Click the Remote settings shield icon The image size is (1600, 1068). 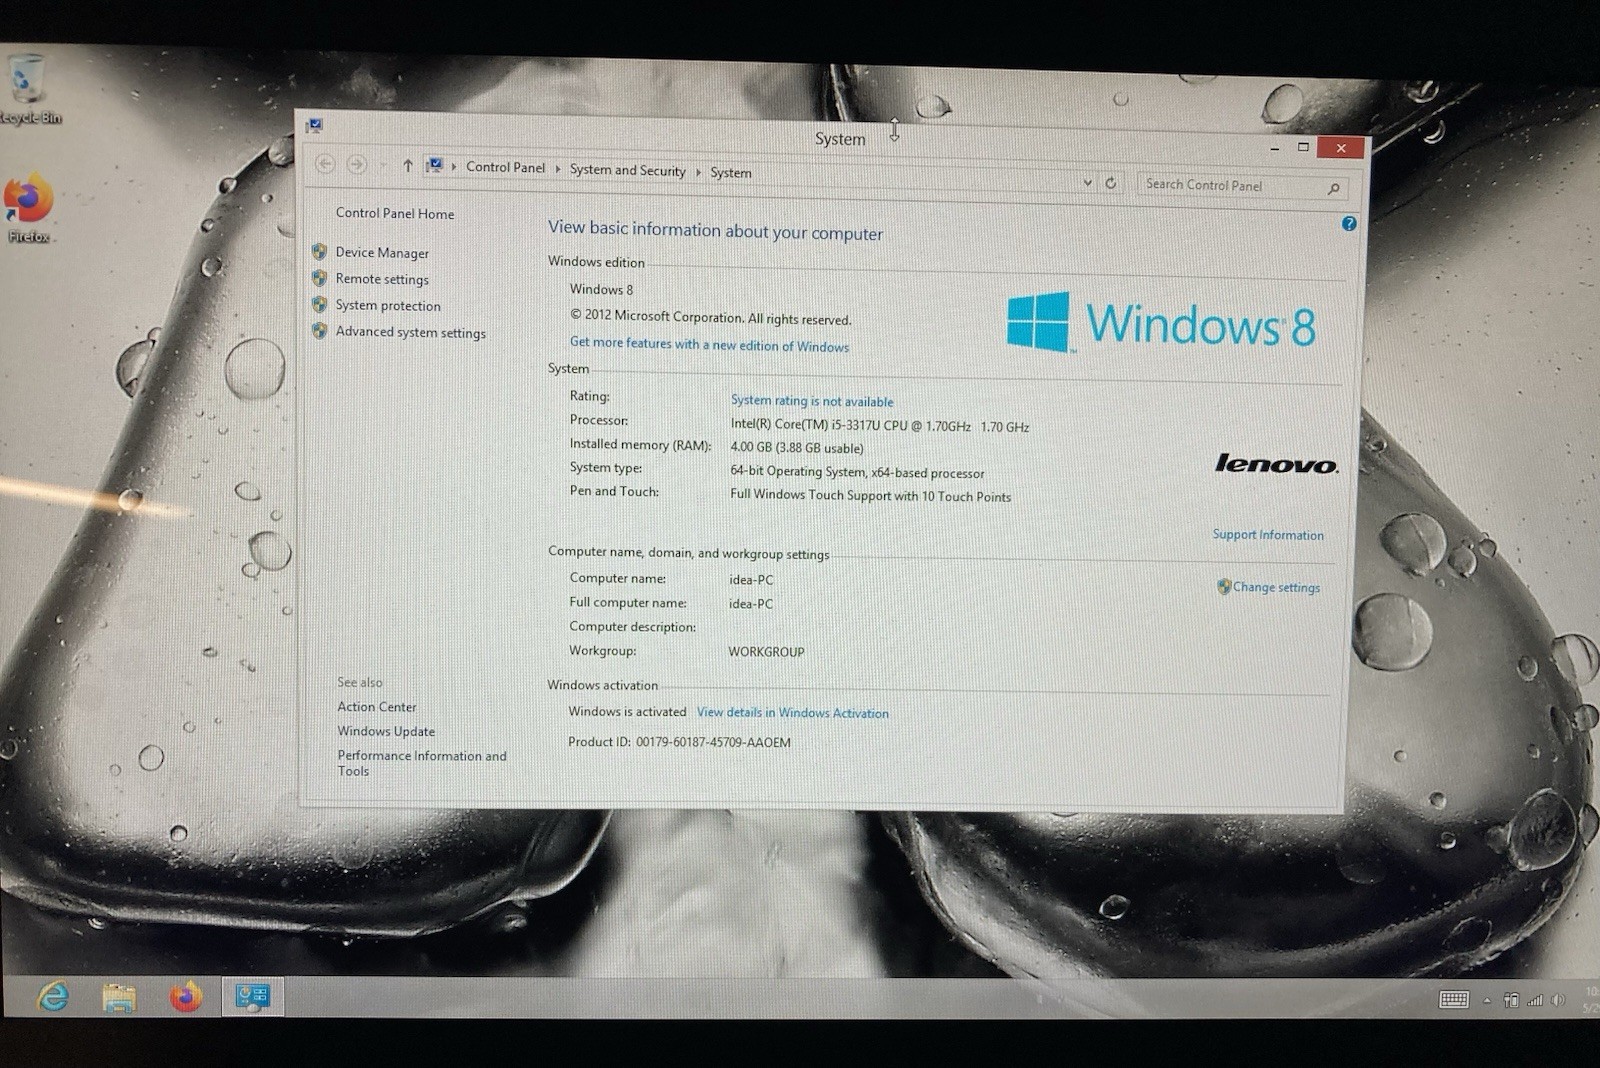coord(320,278)
